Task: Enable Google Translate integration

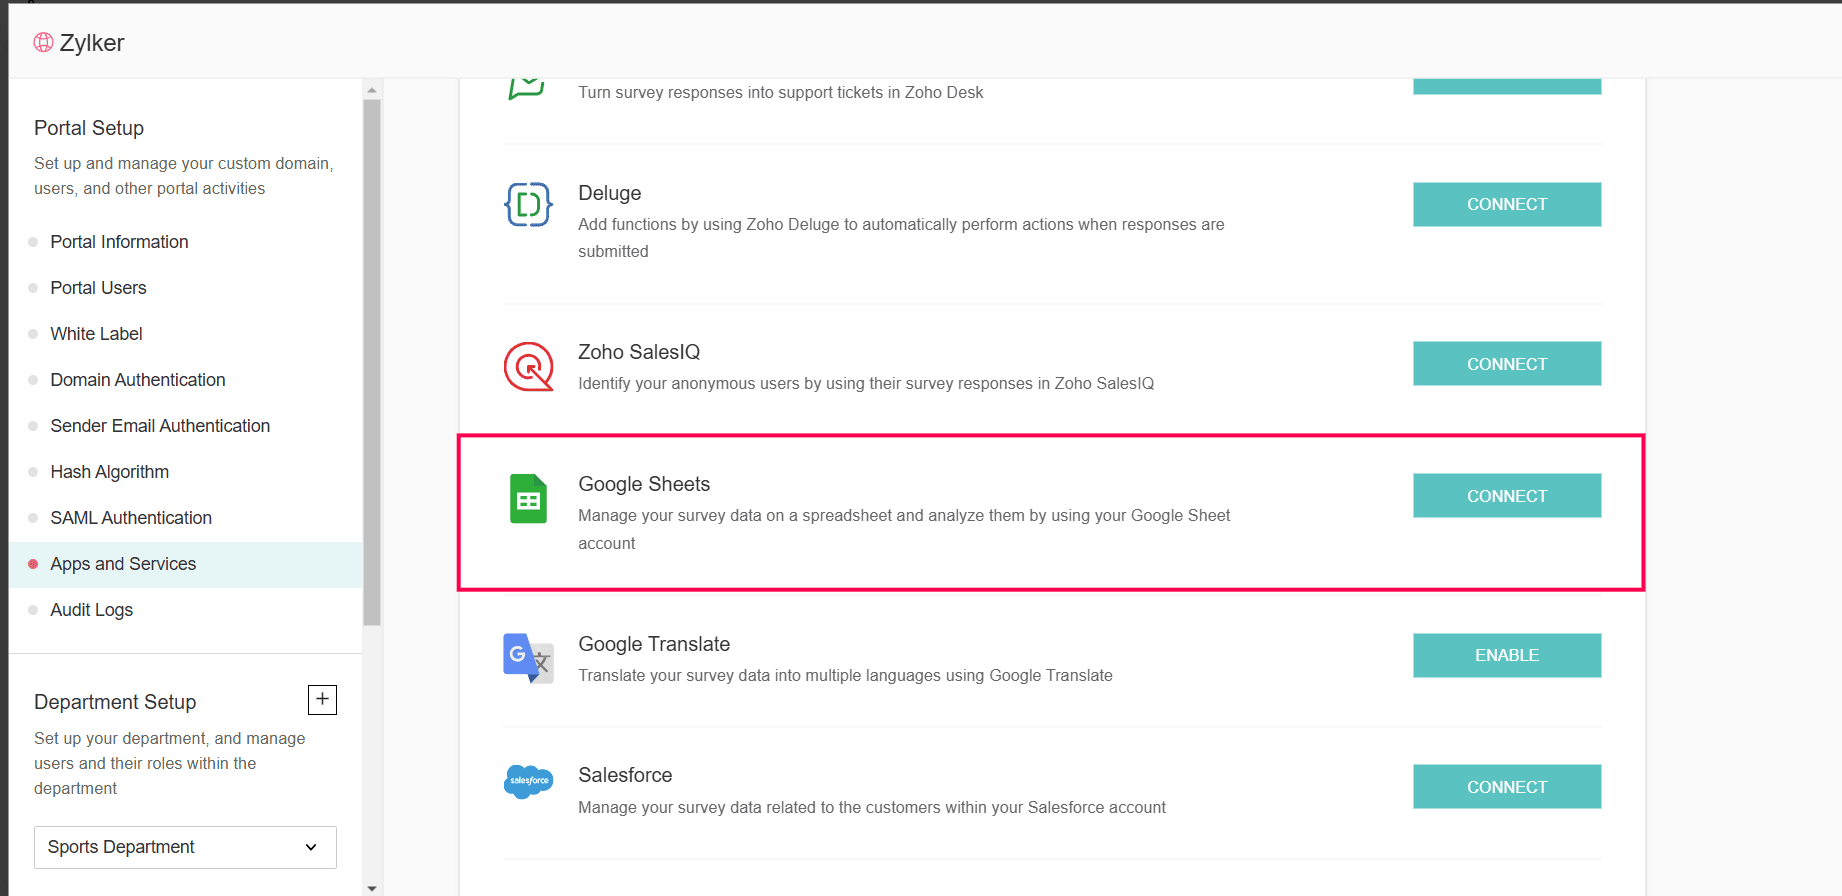Action: pos(1506,655)
